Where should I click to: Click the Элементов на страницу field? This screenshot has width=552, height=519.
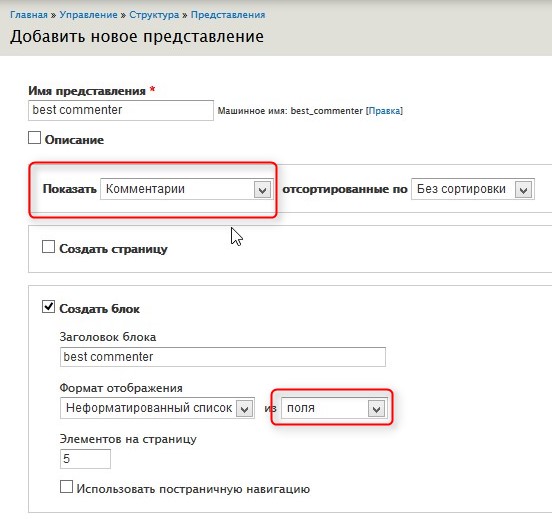[x=85, y=459]
